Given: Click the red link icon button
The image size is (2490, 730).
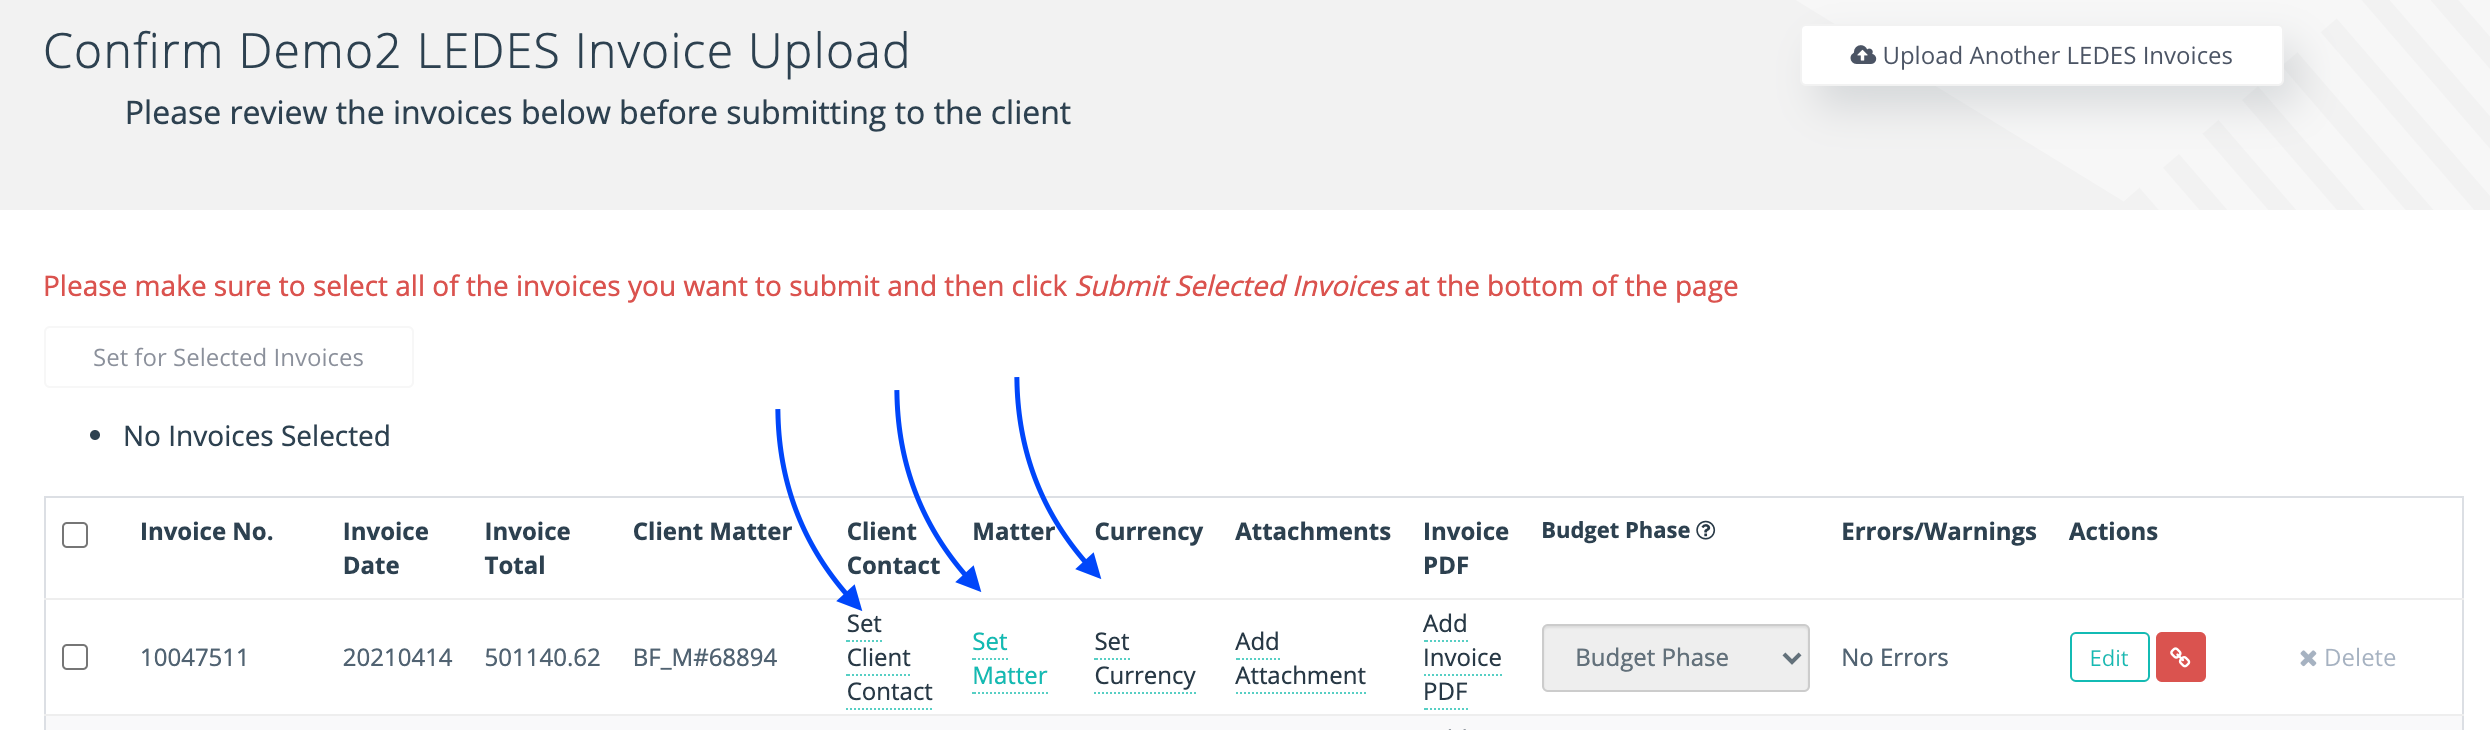Looking at the screenshot, I should [x=2180, y=657].
